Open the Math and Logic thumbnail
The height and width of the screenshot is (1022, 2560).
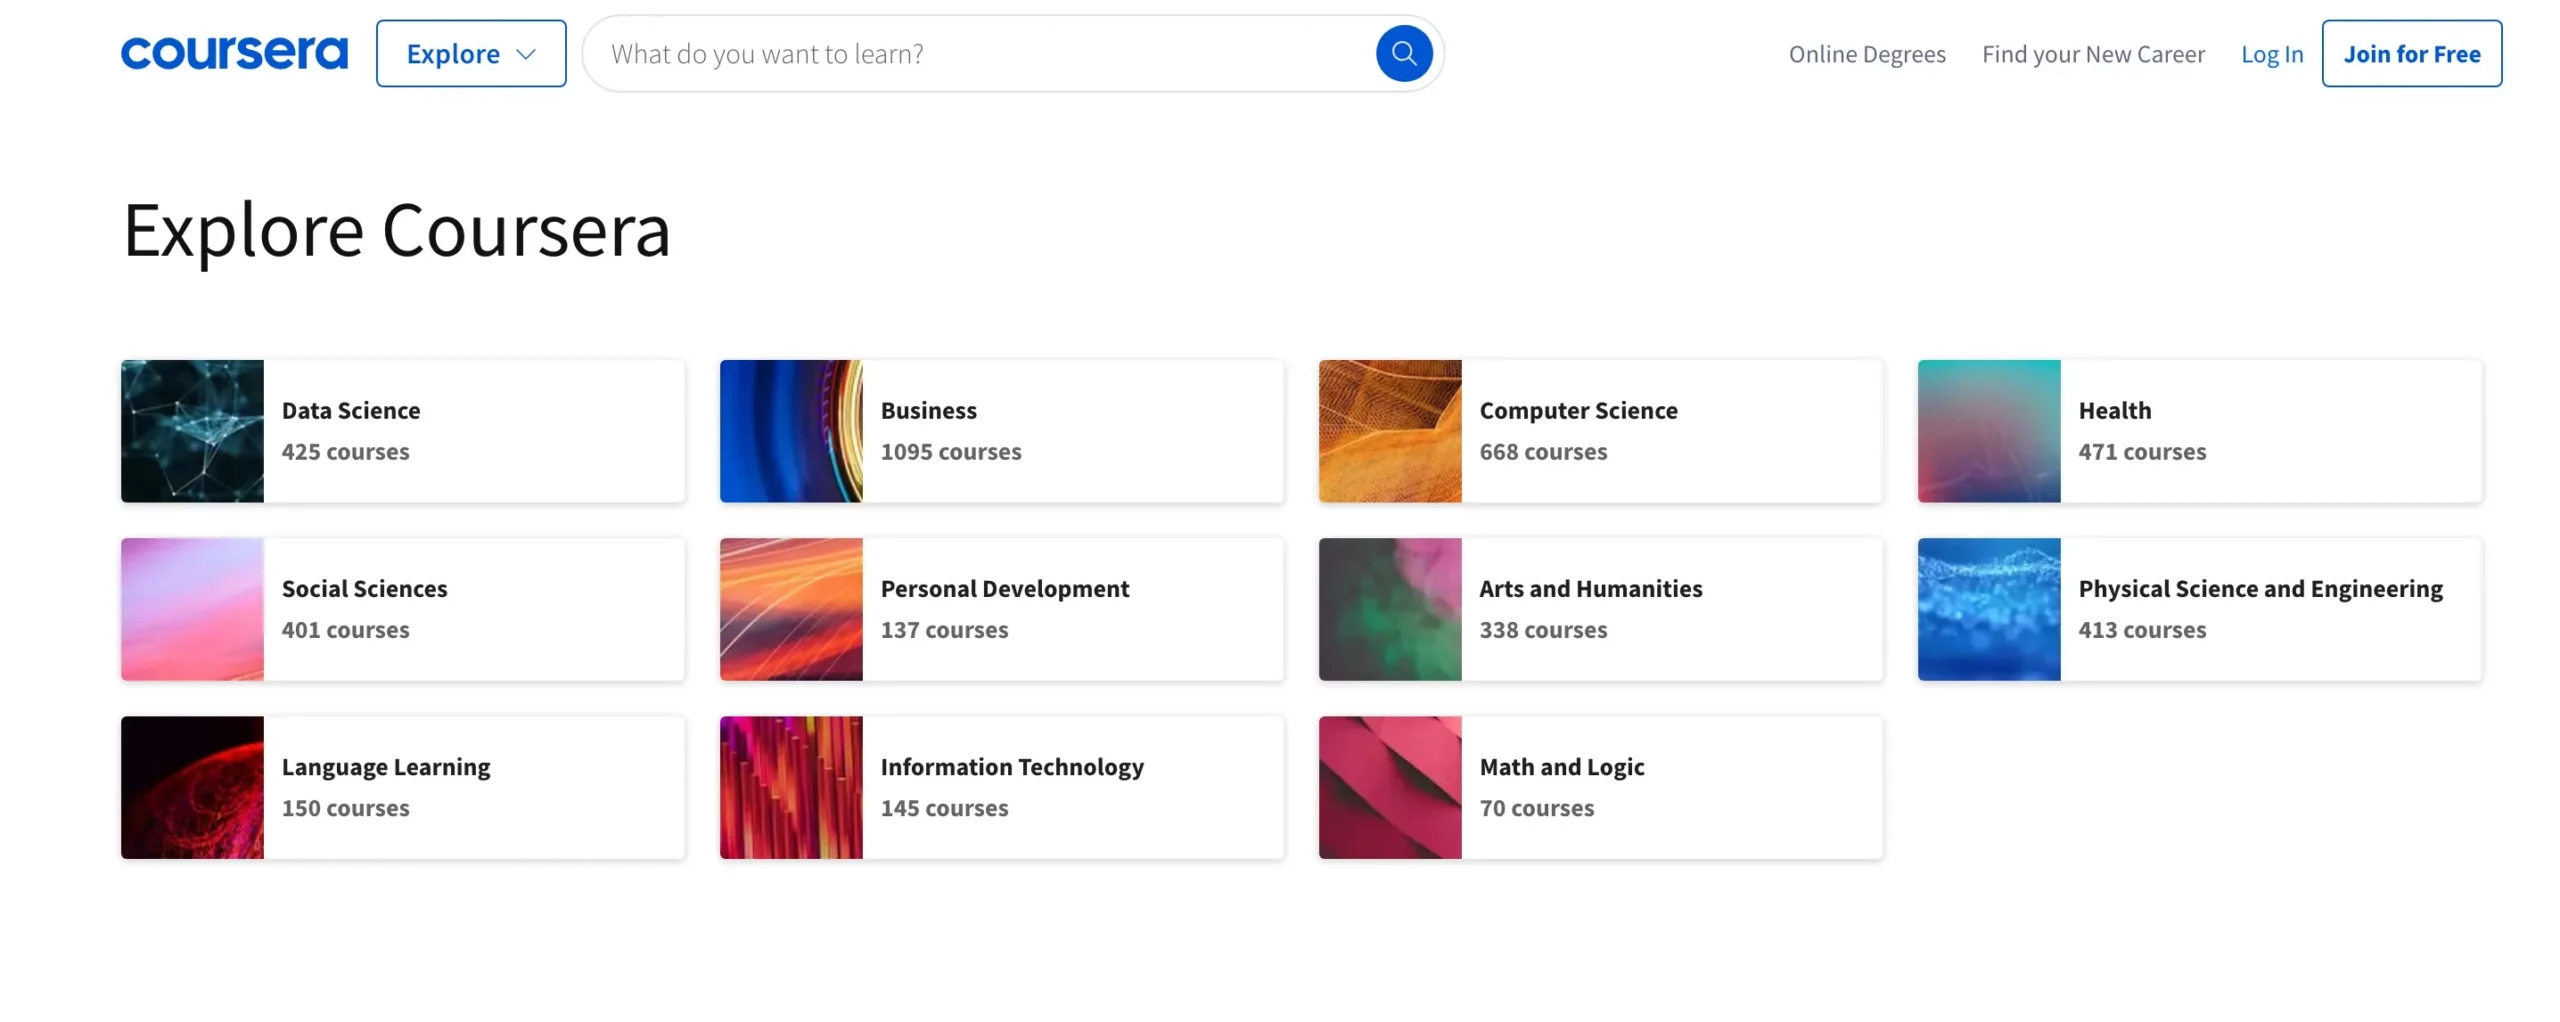point(1388,786)
